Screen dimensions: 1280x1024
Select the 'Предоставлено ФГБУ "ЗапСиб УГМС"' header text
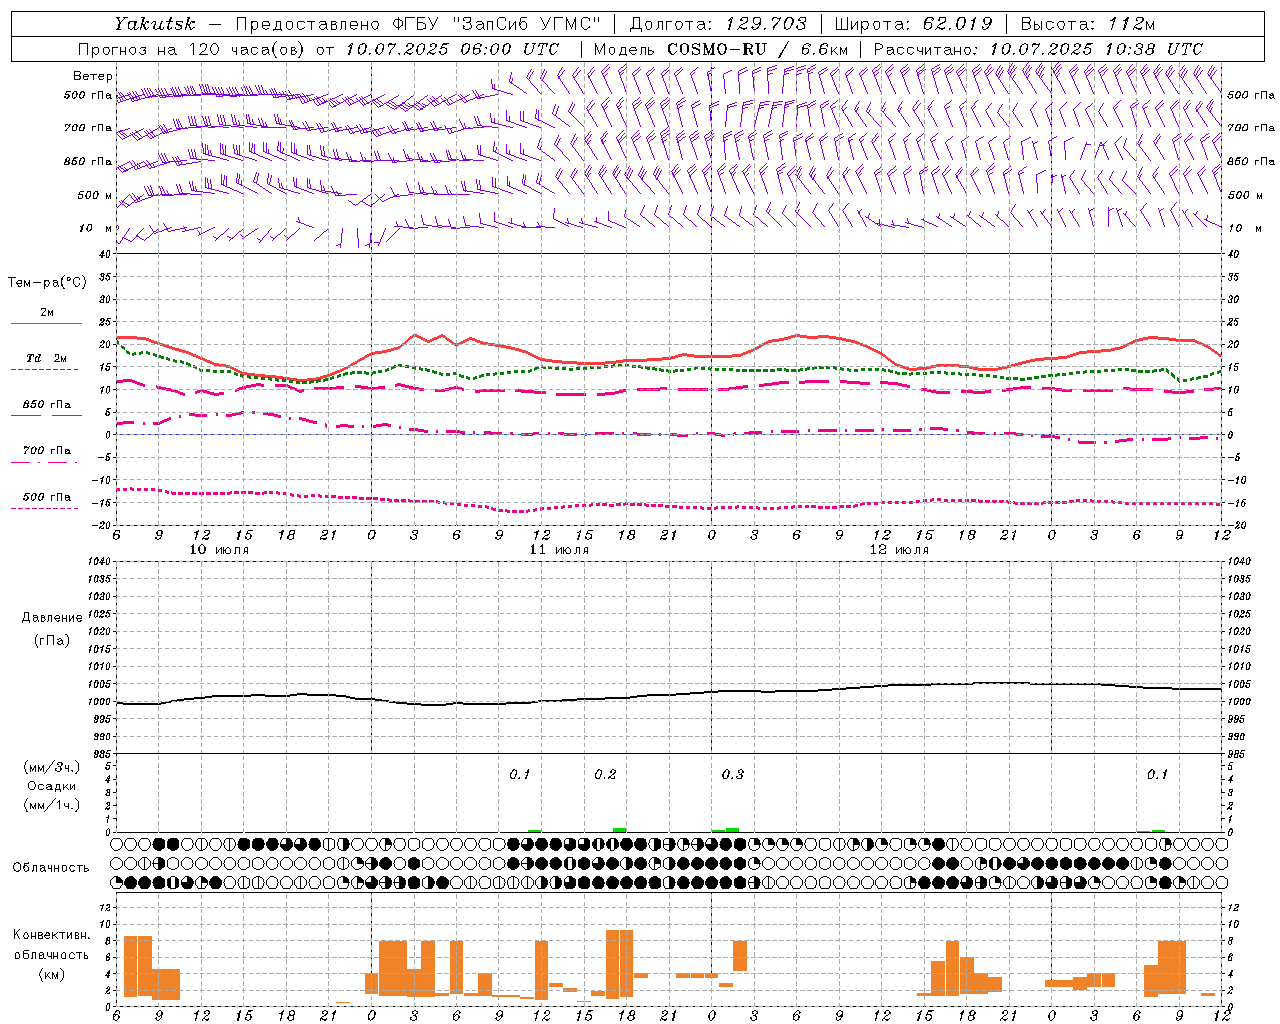[x=417, y=24]
